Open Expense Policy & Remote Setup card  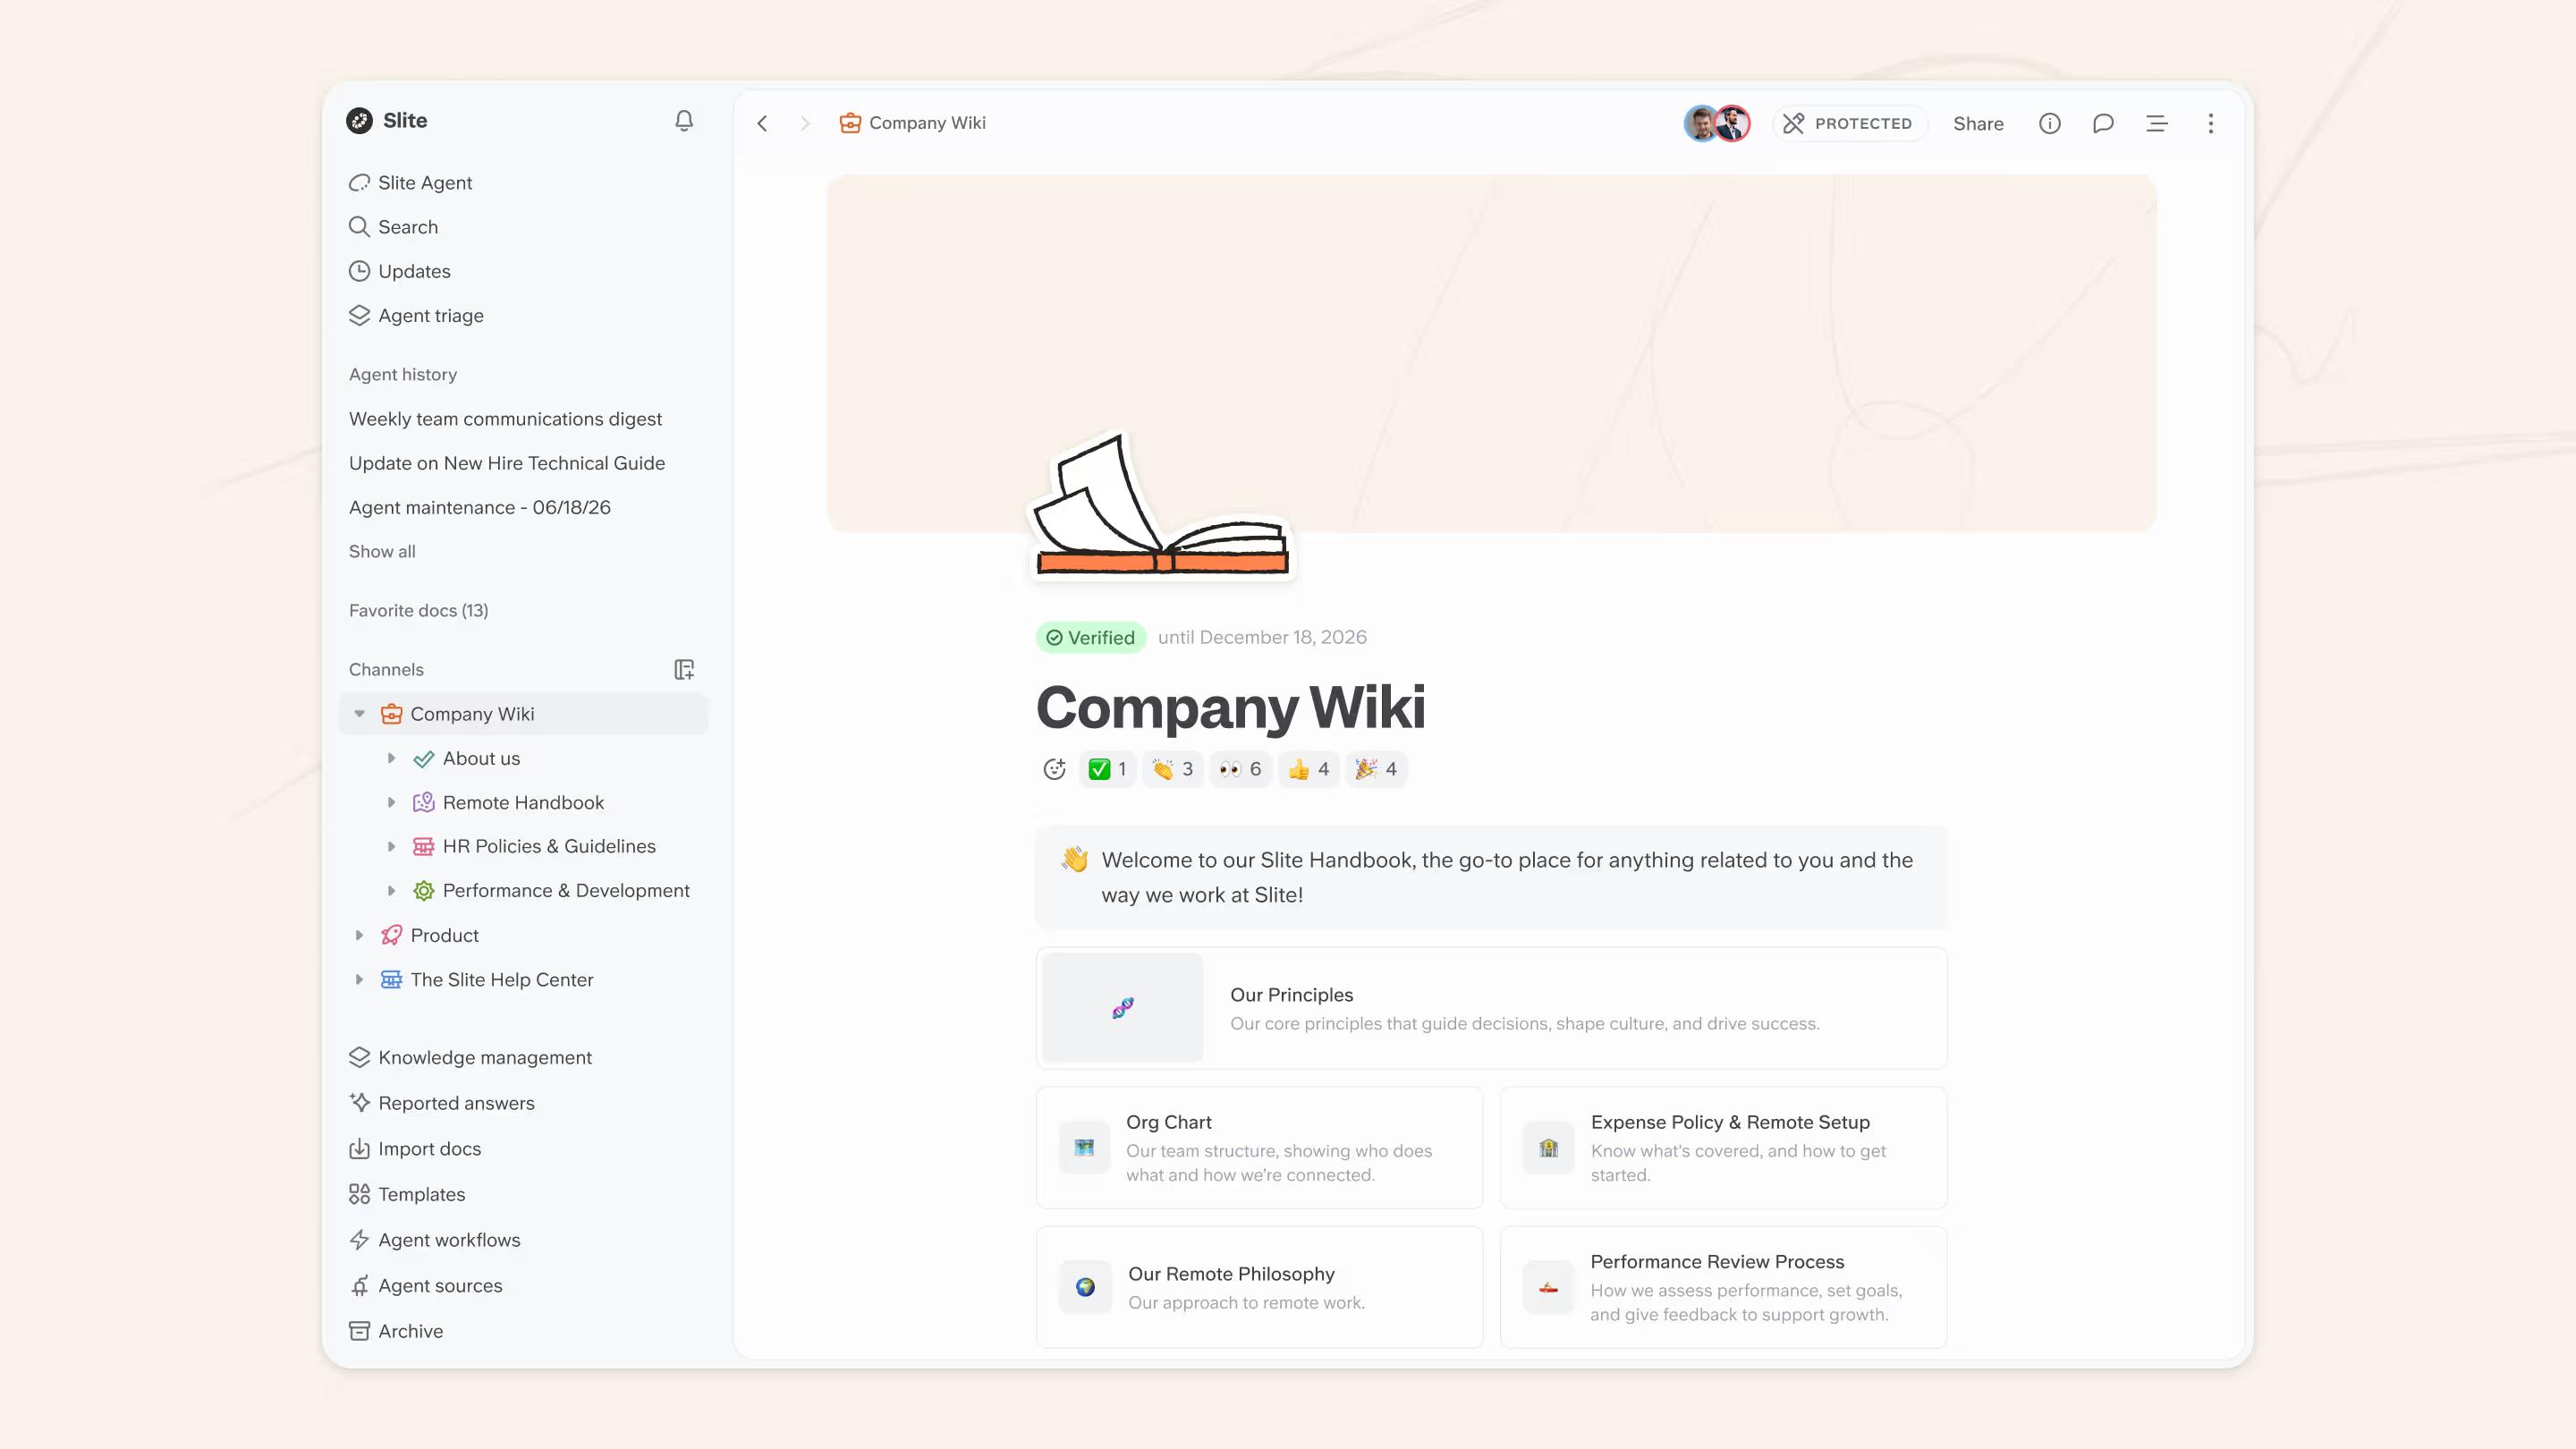pyautogui.click(x=1723, y=1148)
